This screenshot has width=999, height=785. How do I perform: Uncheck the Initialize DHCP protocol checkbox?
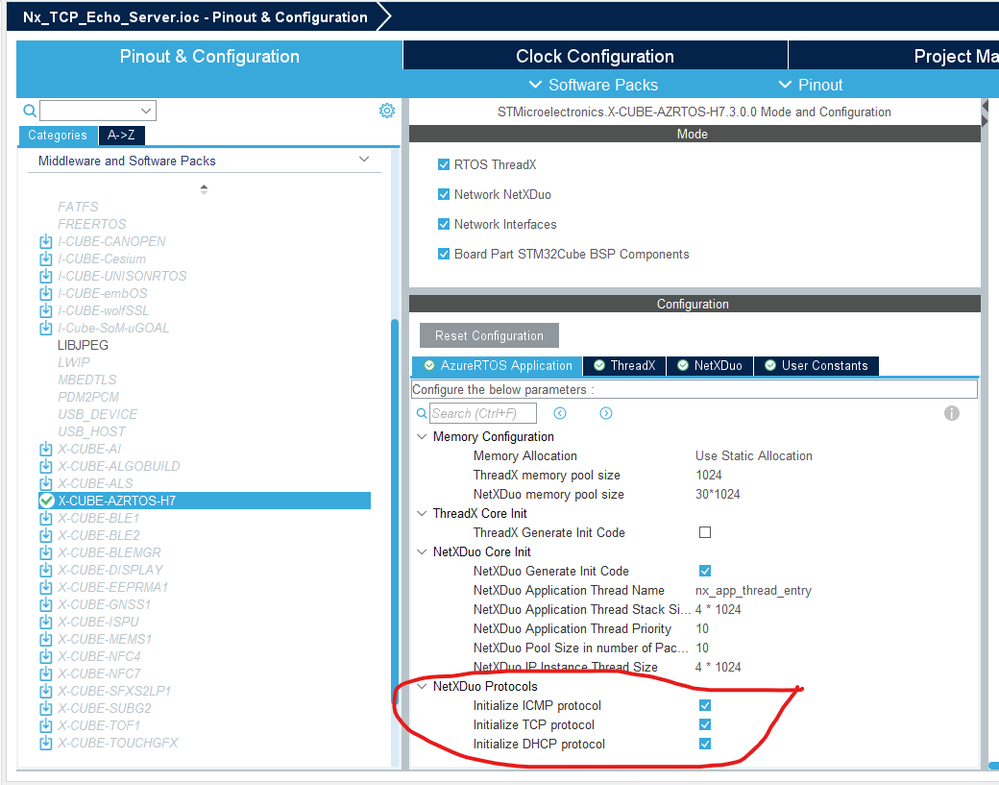(x=705, y=744)
